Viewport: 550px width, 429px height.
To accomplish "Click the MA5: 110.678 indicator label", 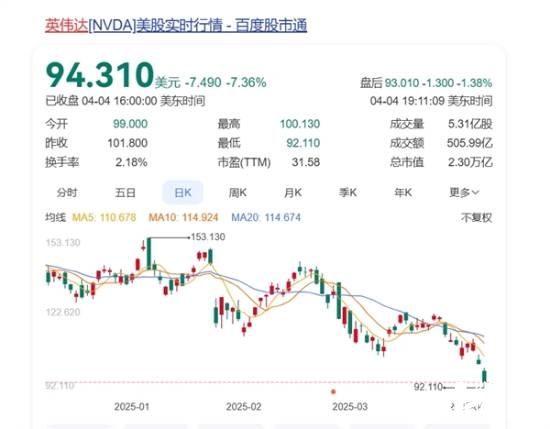I will 104,217.
